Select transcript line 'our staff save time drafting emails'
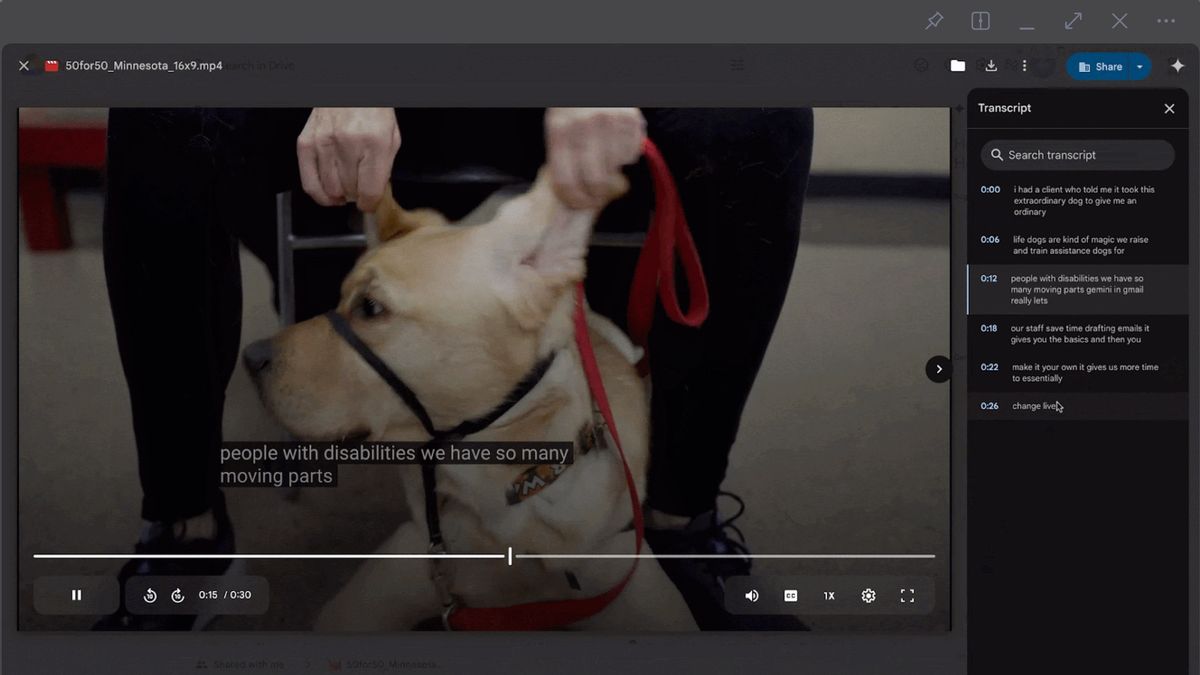Screen dimensions: 1200x675 click(1078, 334)
